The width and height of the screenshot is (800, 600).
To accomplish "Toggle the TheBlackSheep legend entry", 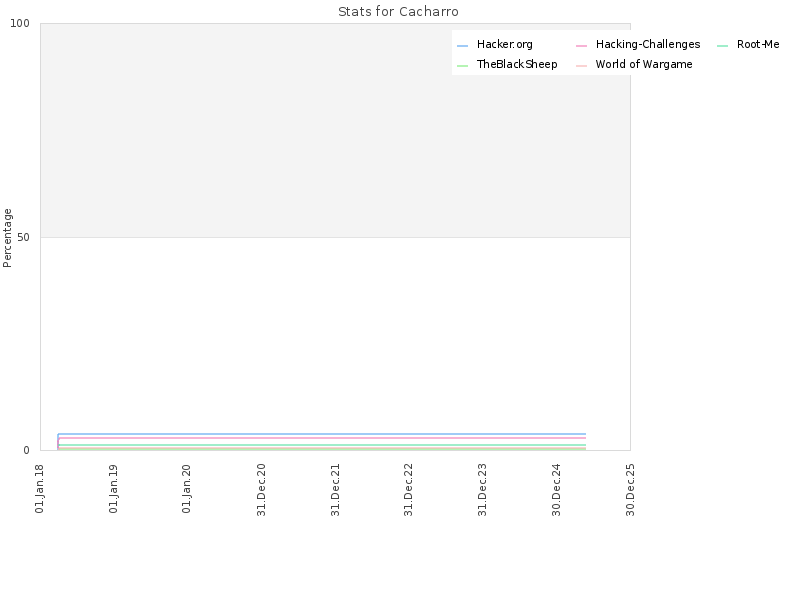I will pyautogui.click(x=507, y=65).
